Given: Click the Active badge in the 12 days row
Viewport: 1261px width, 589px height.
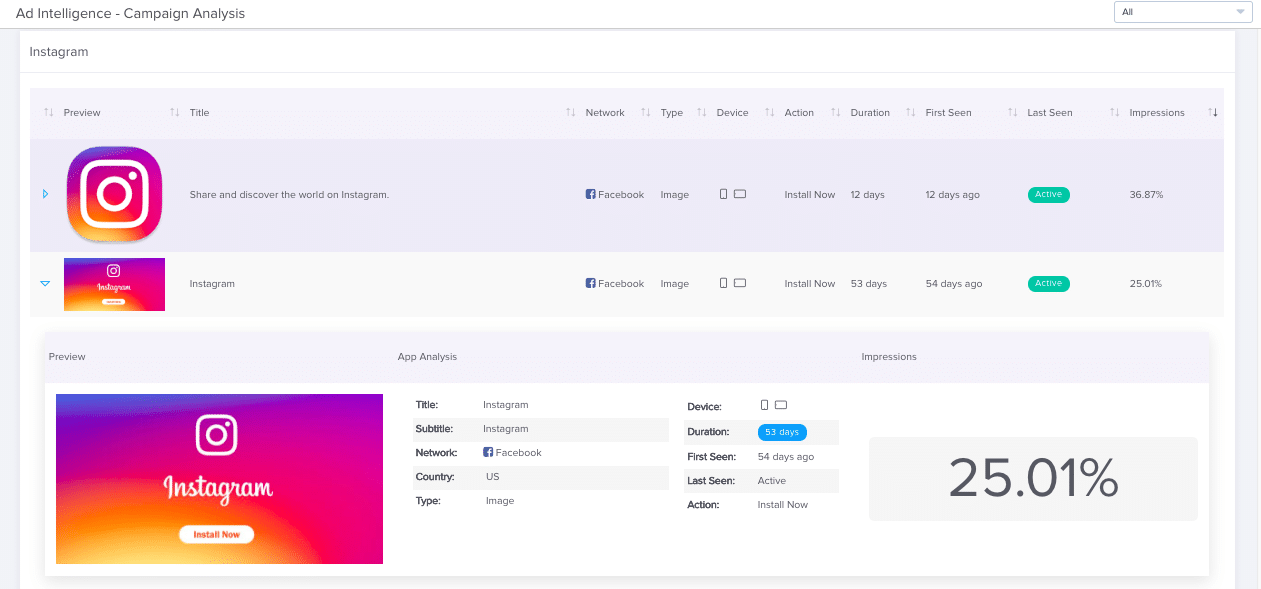Looking at the screenshot, I should point(1049,195).
